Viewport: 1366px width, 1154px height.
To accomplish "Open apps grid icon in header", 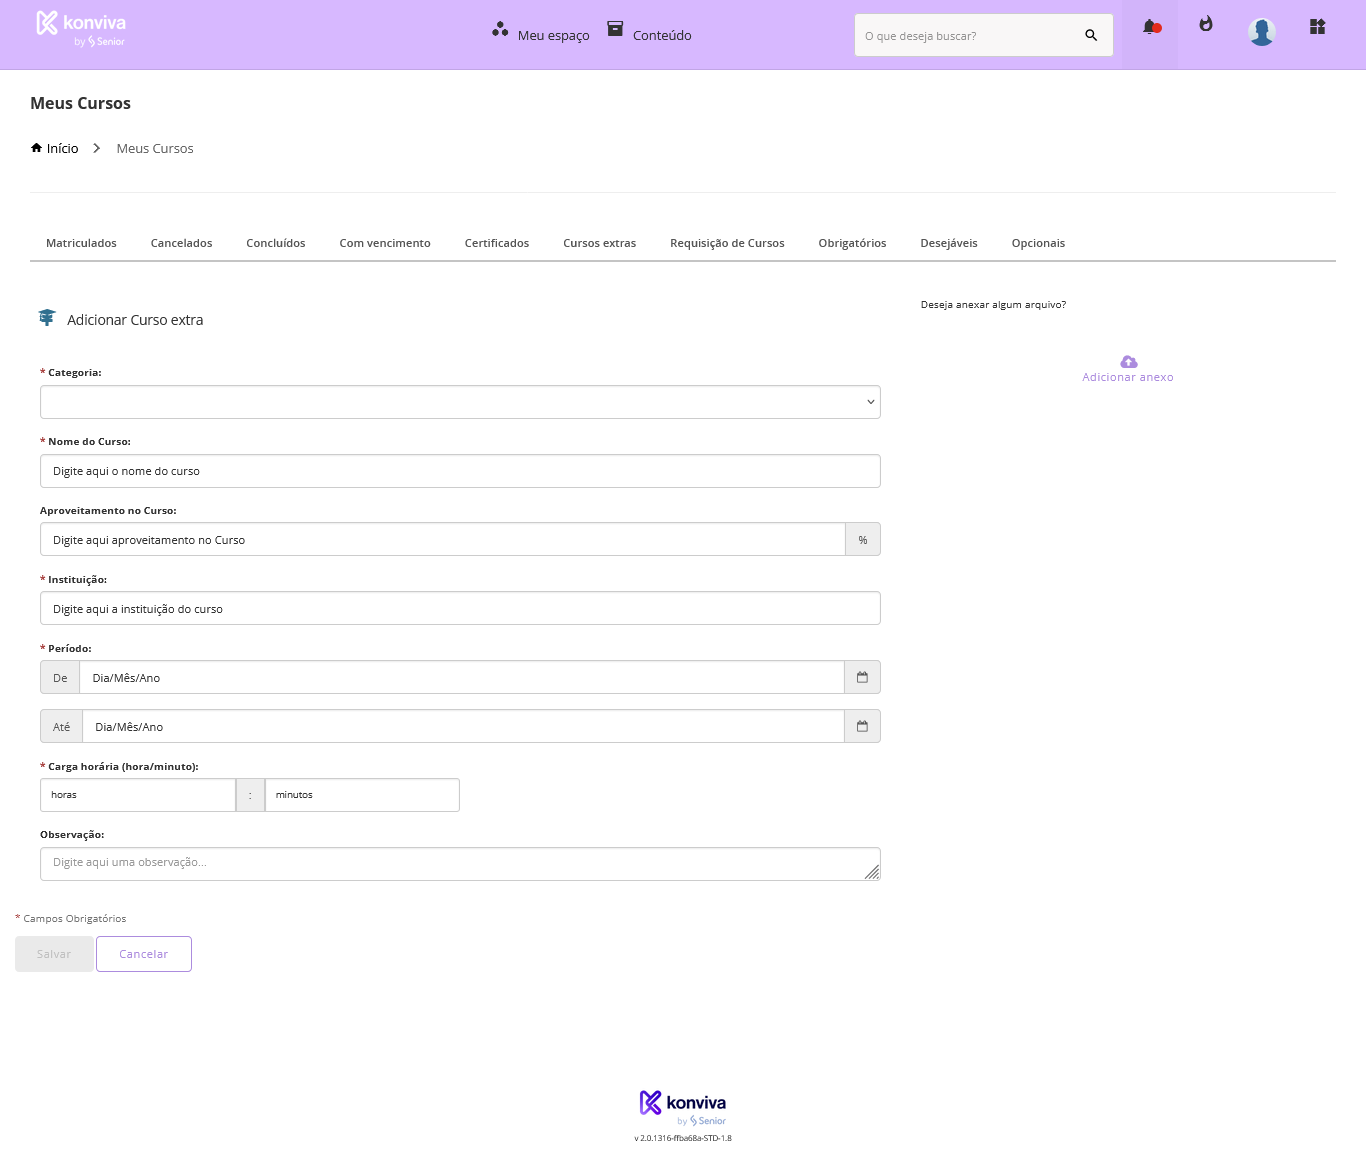I will point(1317,27).
